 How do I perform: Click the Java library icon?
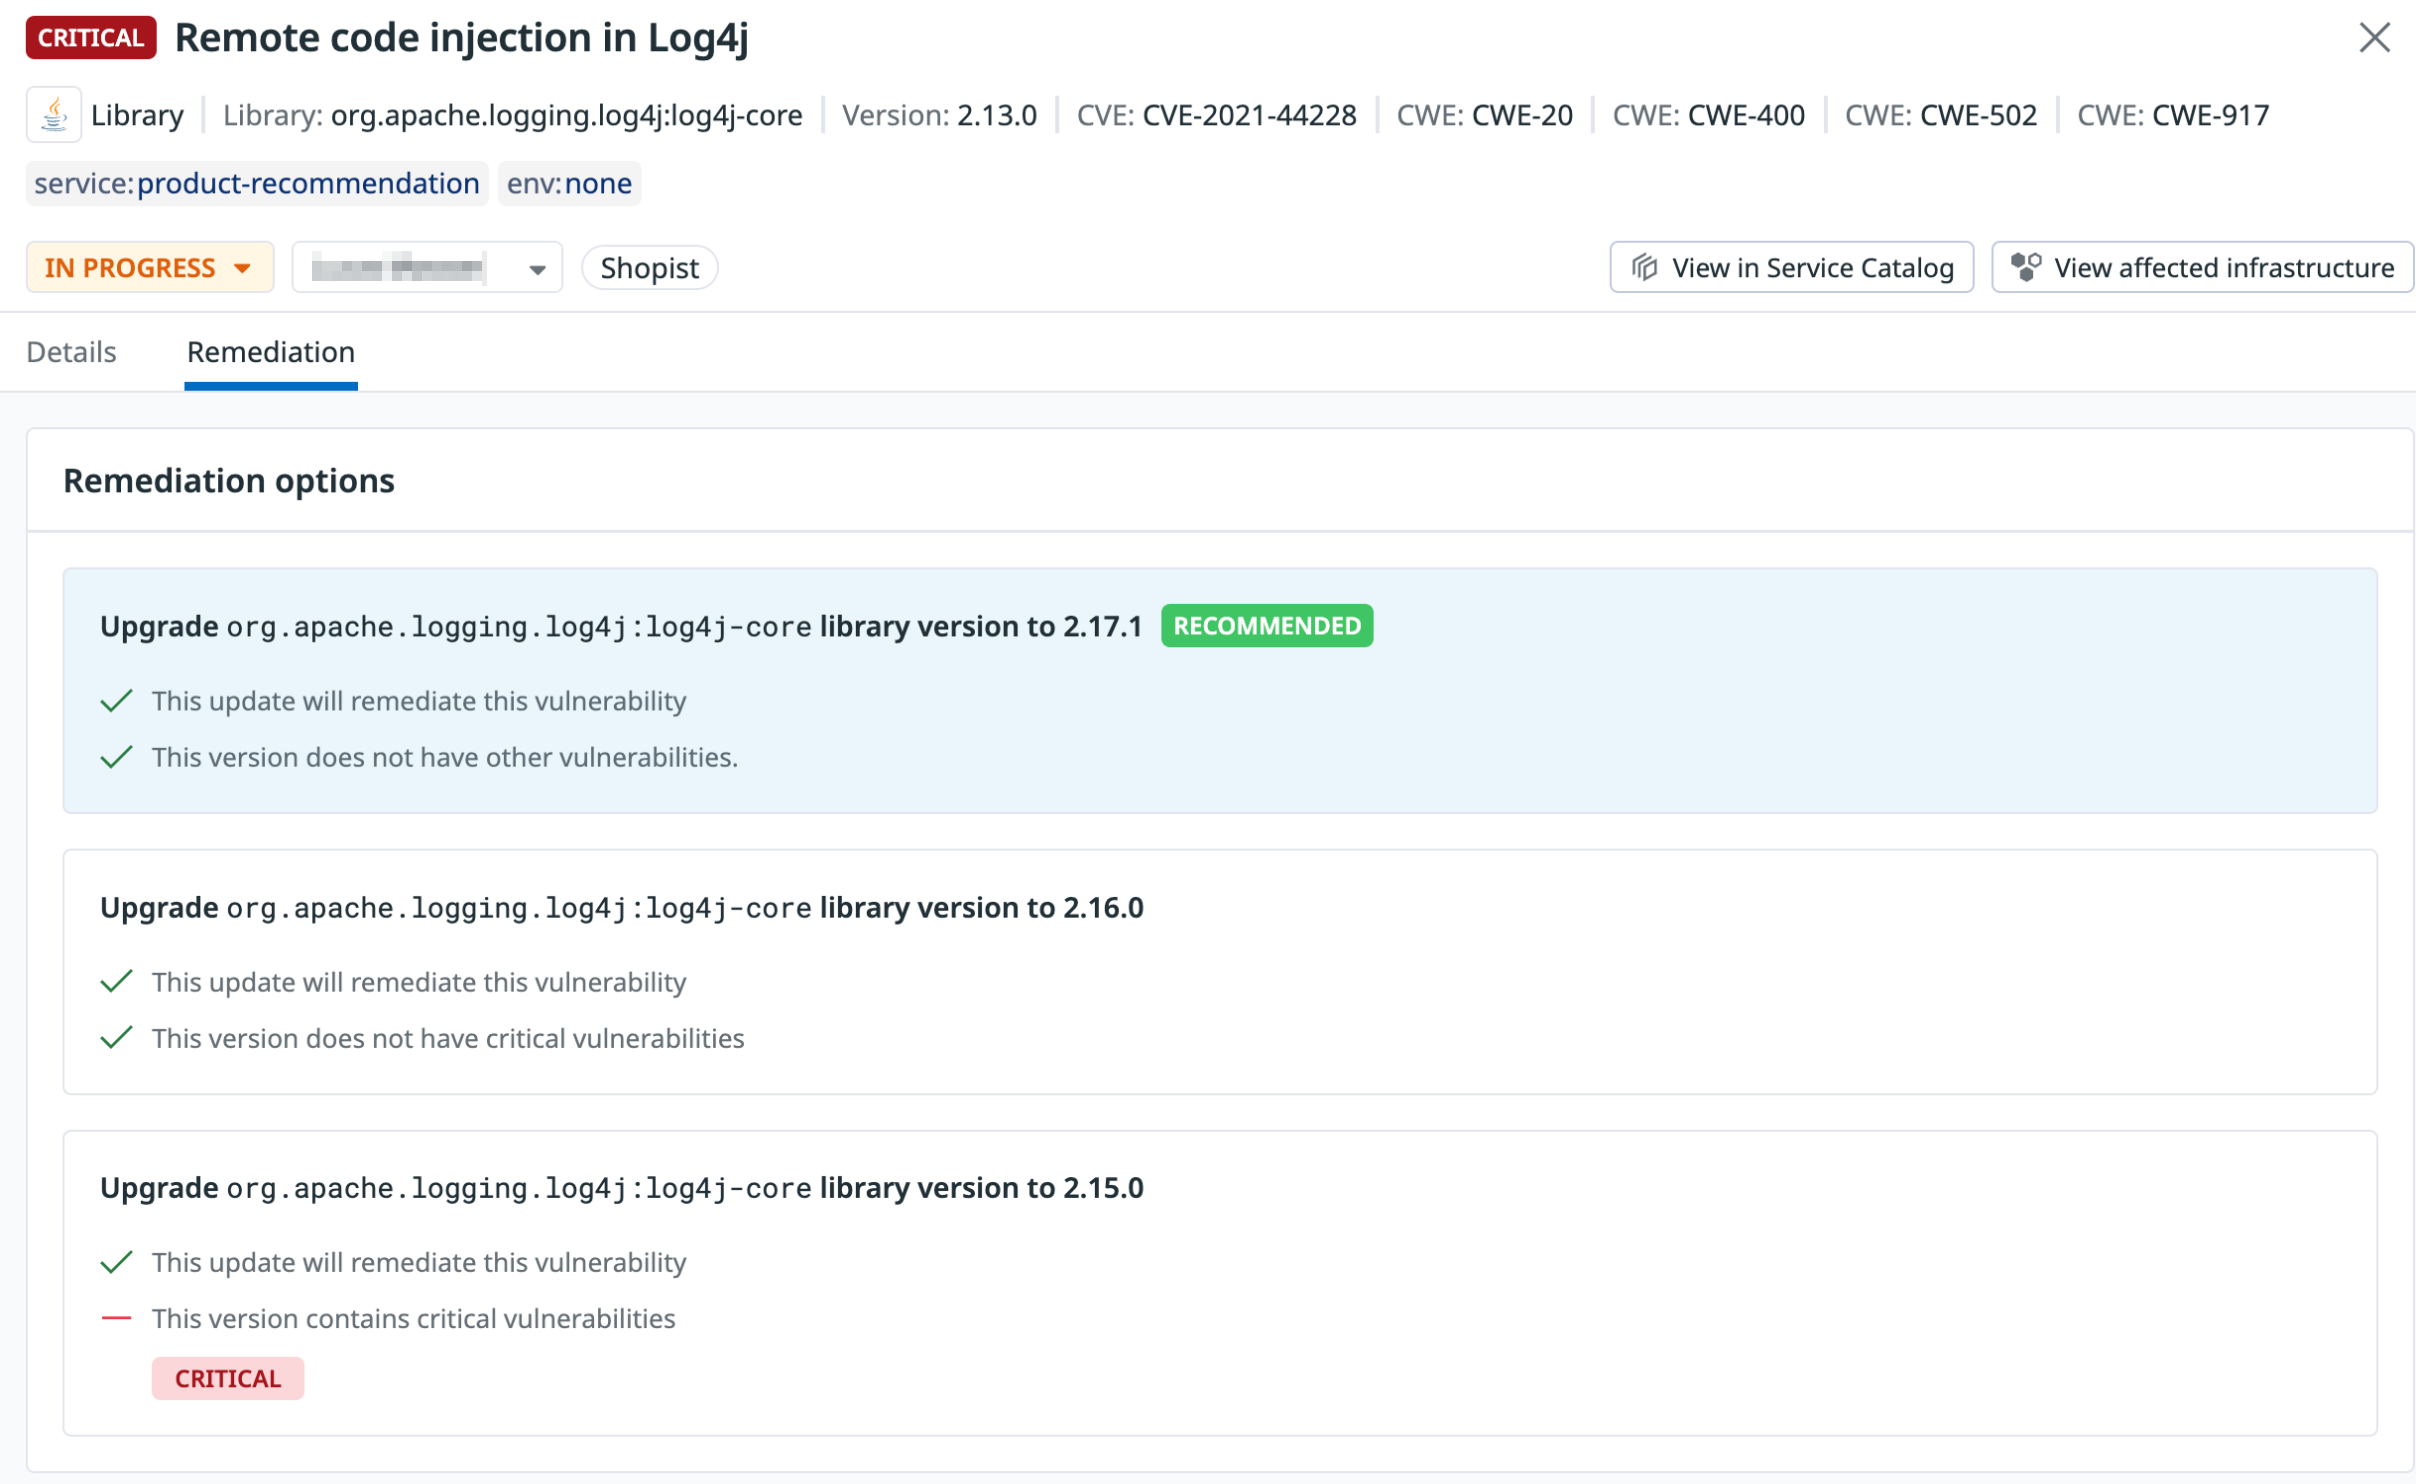click(x=54, y=115)
